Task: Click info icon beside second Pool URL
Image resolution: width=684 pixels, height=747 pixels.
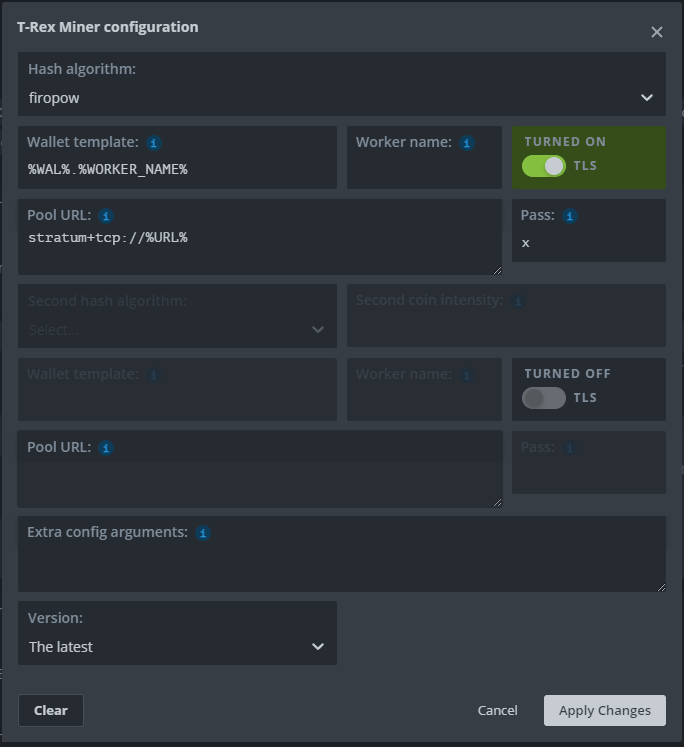Action: click(x=106, y=448)
